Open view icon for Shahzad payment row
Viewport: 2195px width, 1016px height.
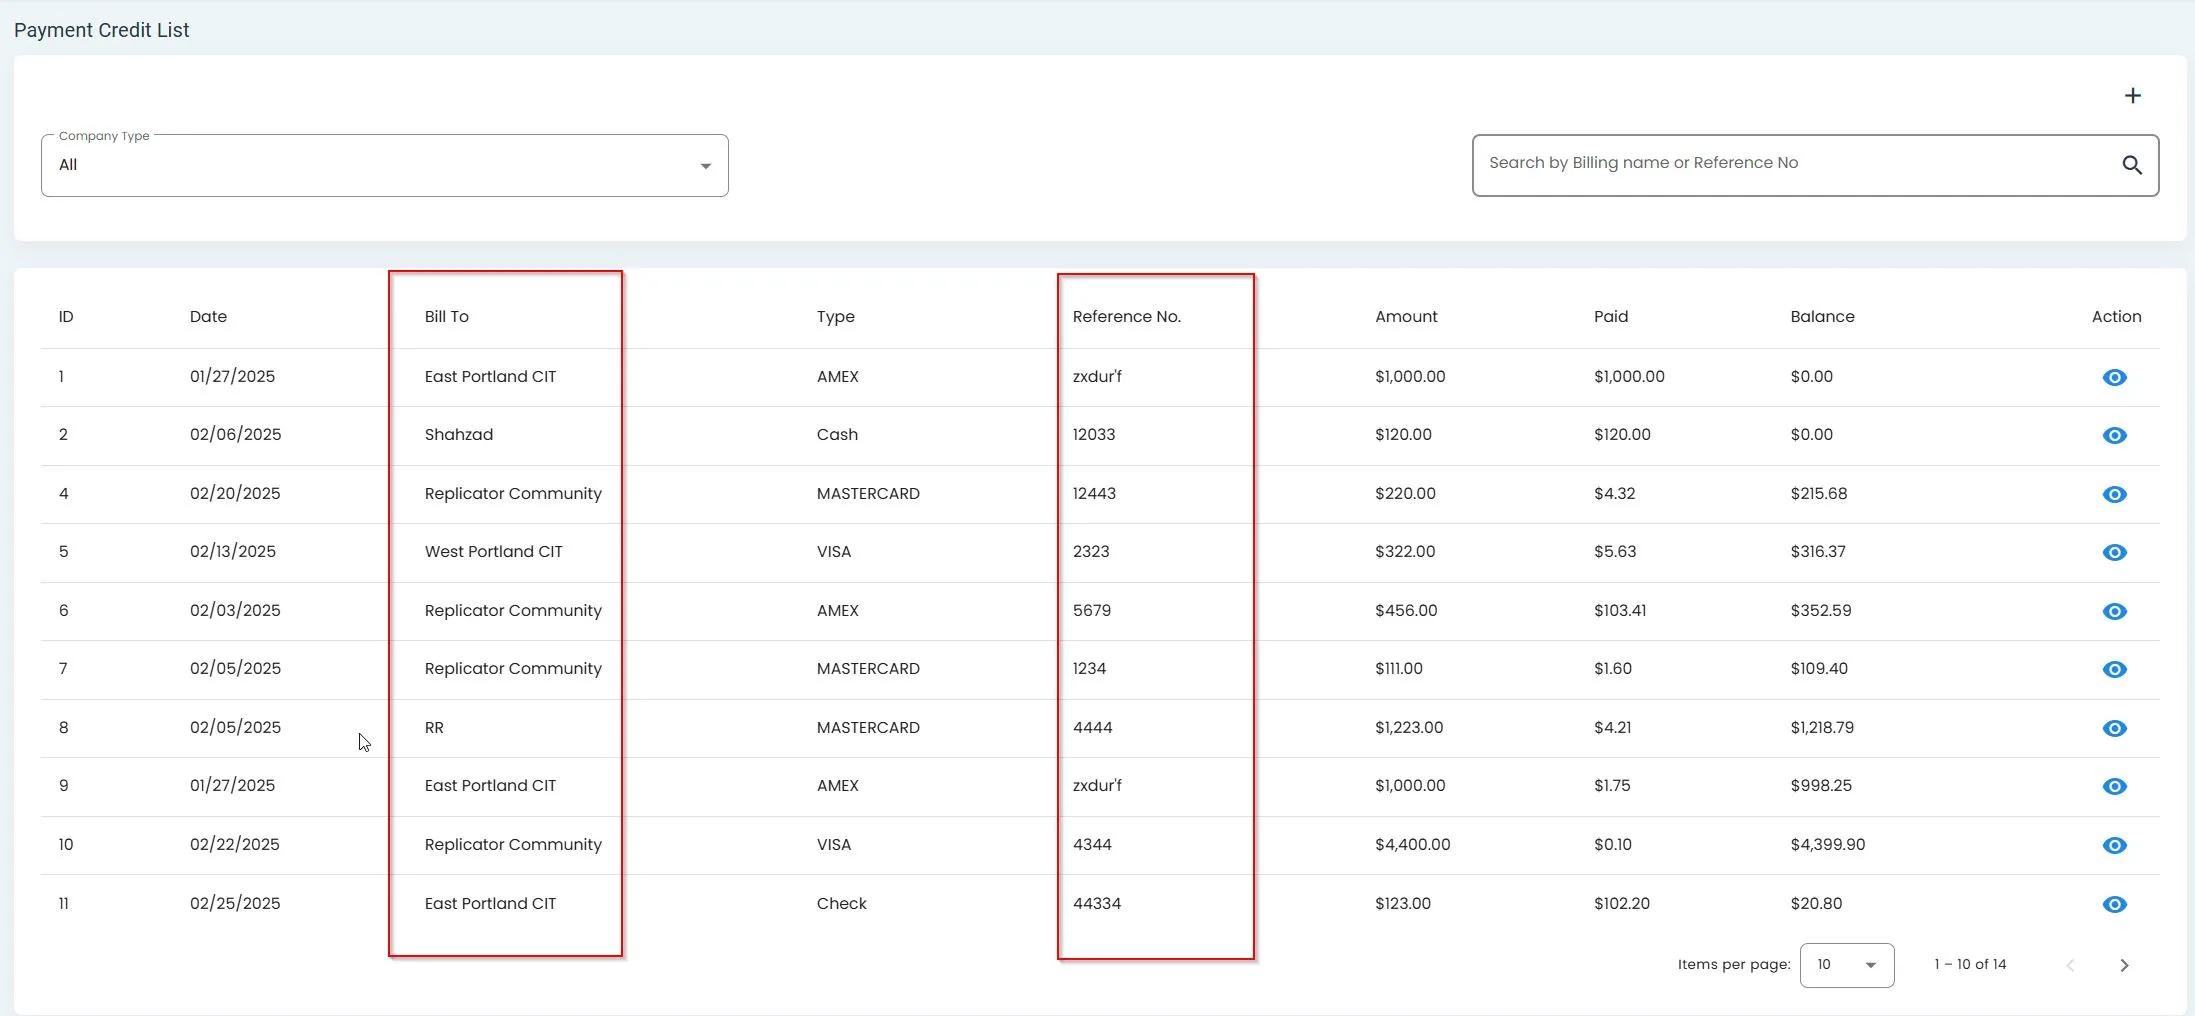click(x=2114, y=435)
